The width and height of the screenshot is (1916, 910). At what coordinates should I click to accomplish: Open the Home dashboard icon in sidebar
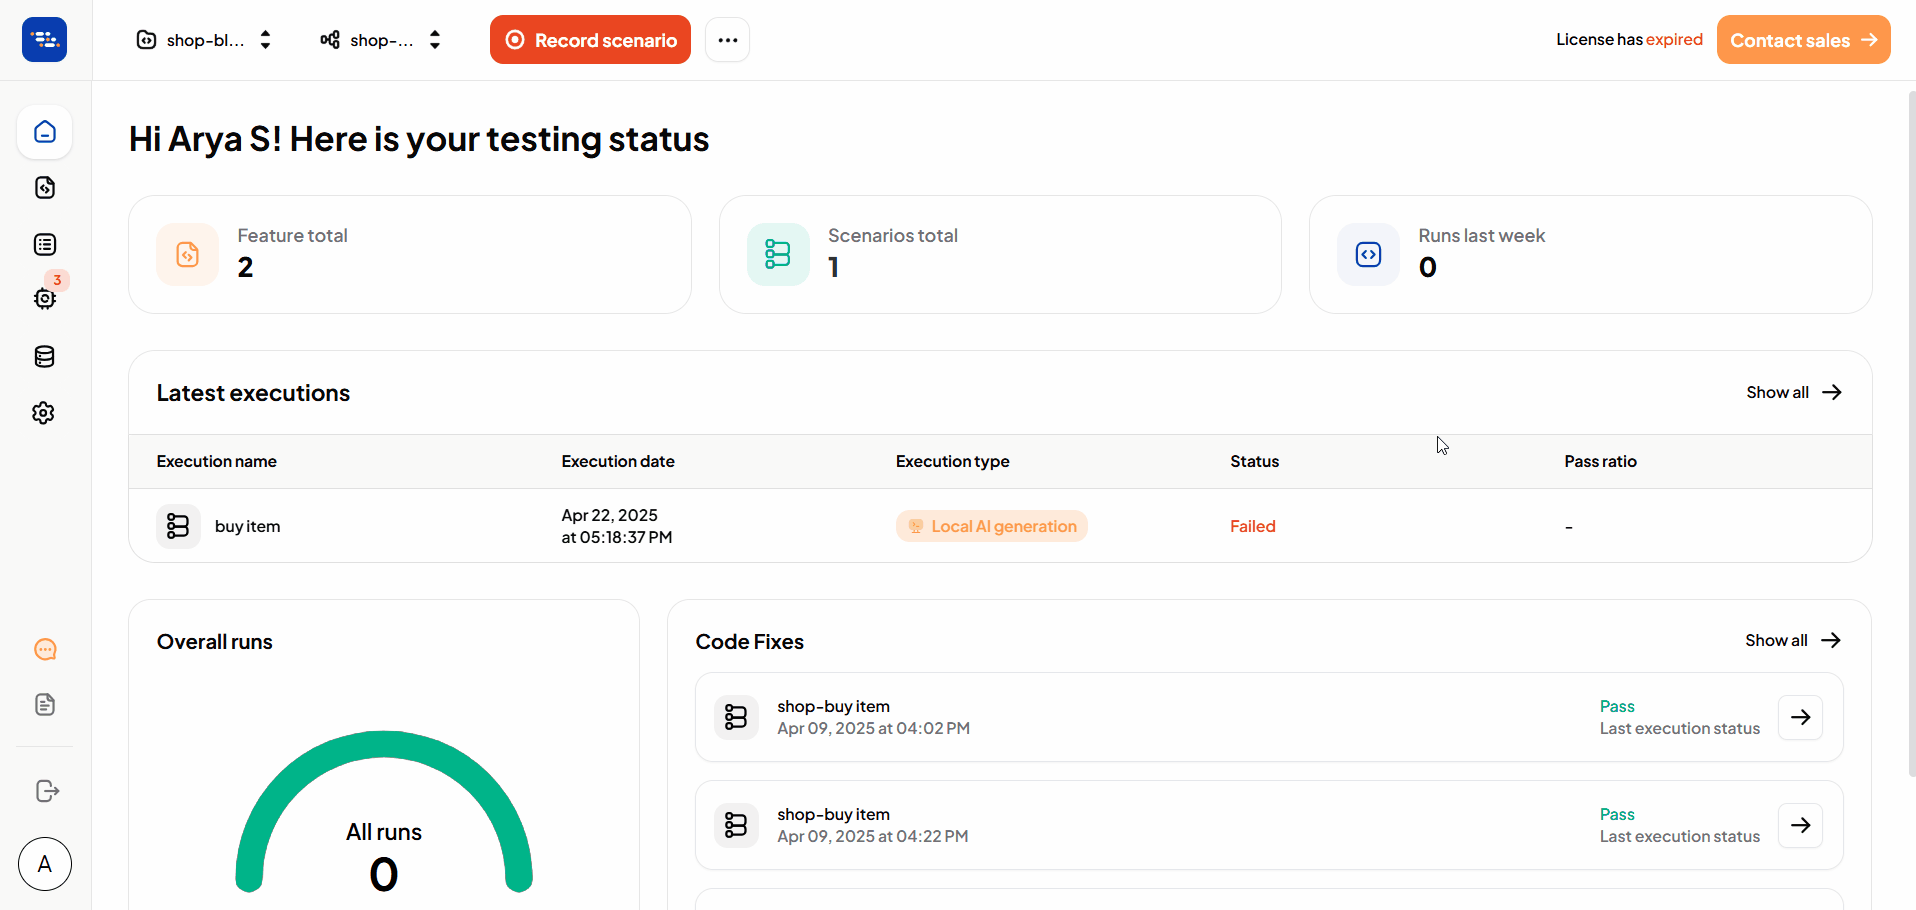pyautogui.click(x=44, y=131)
